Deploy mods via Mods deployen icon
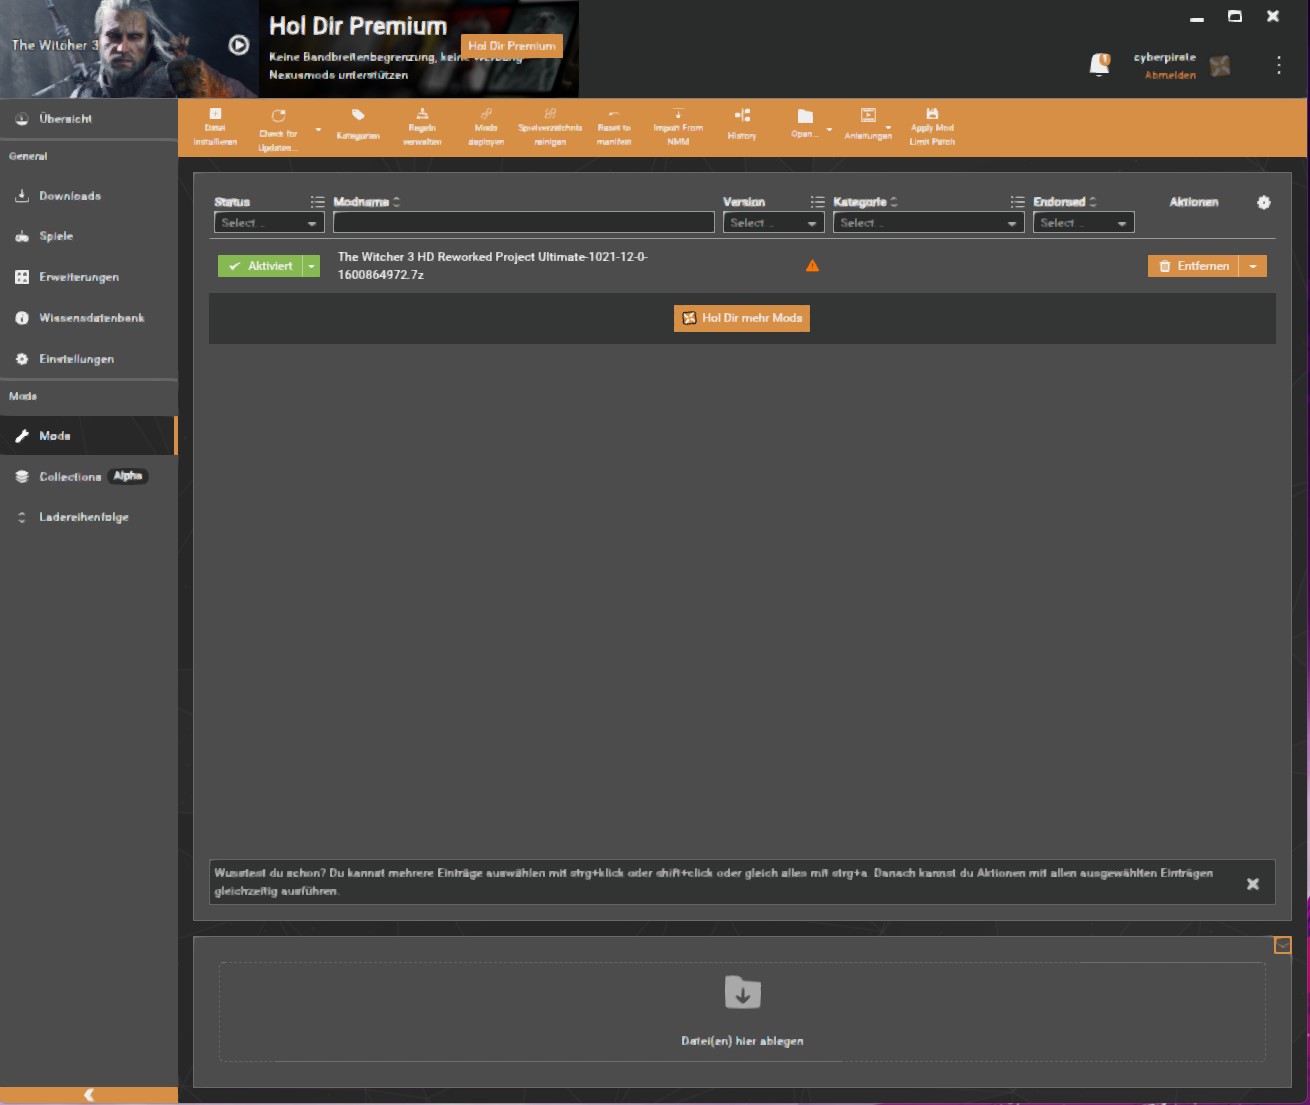The width and height of the screenshot is (1310, 1105). click(487, 125)
